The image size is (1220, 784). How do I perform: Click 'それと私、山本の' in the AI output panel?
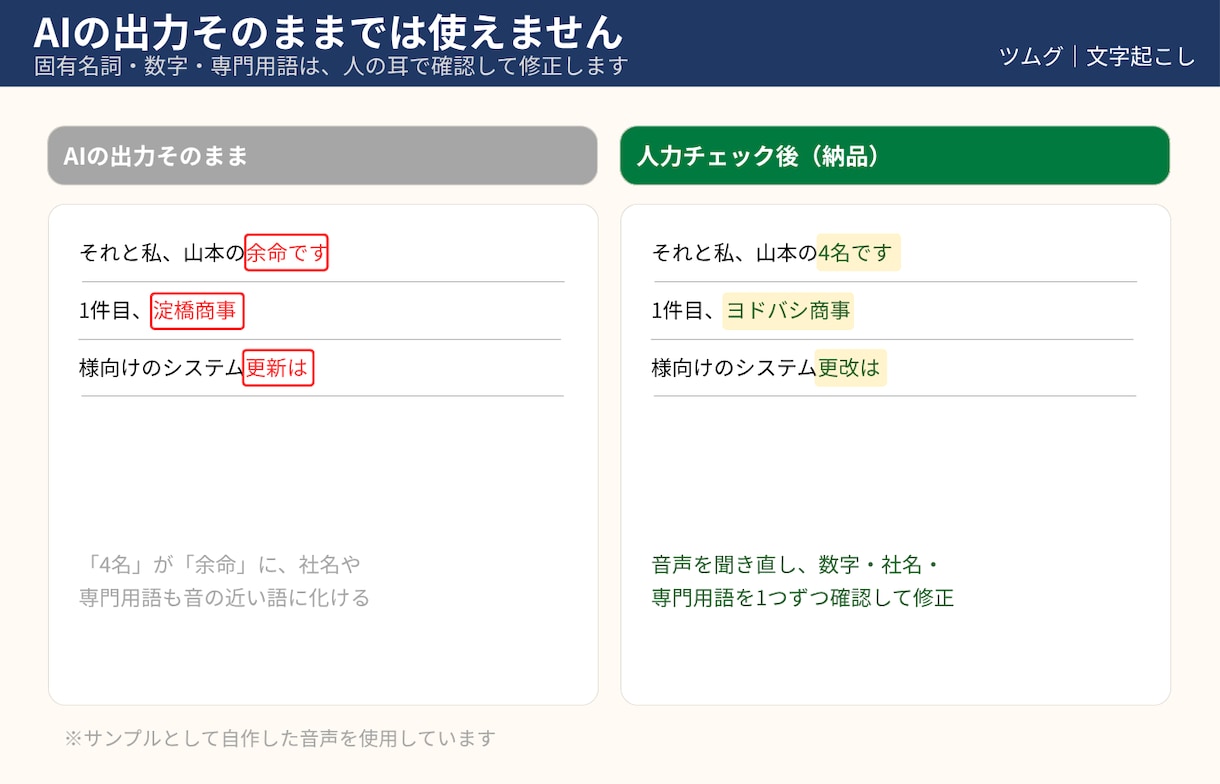tap(162, 253)
